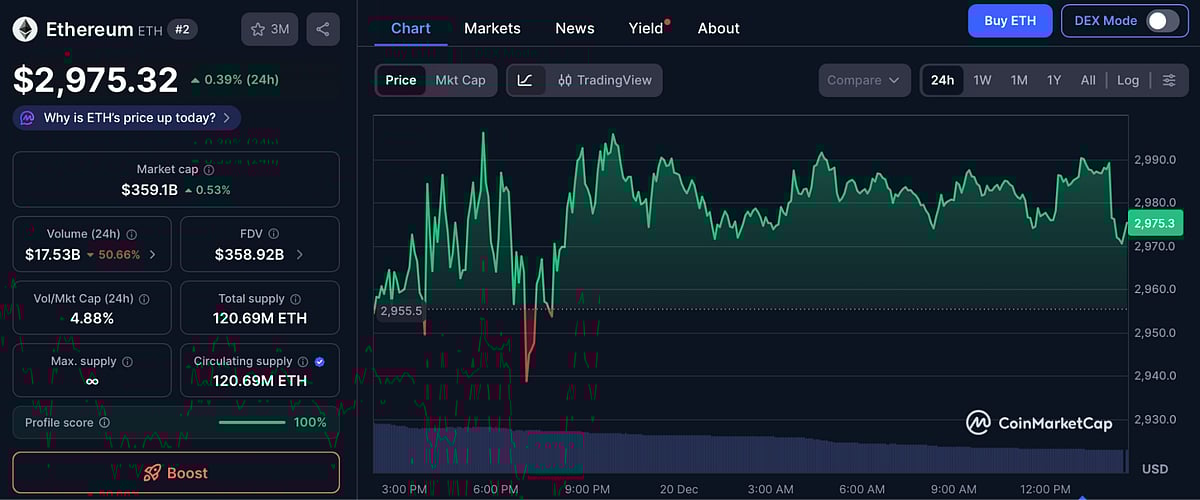
Task: Open chart settings sliders icon
Action: 1169,80
